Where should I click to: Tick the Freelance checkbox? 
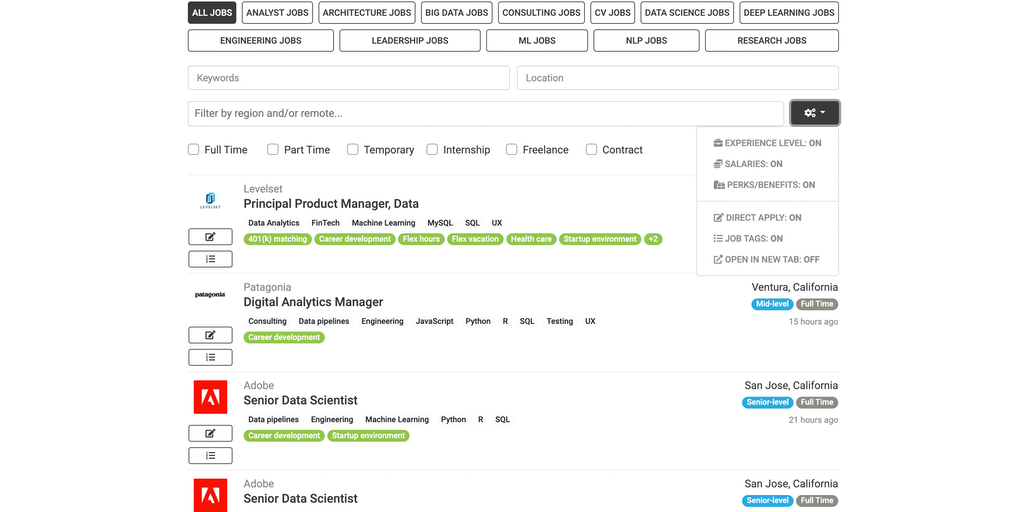[x=512, y=150]
